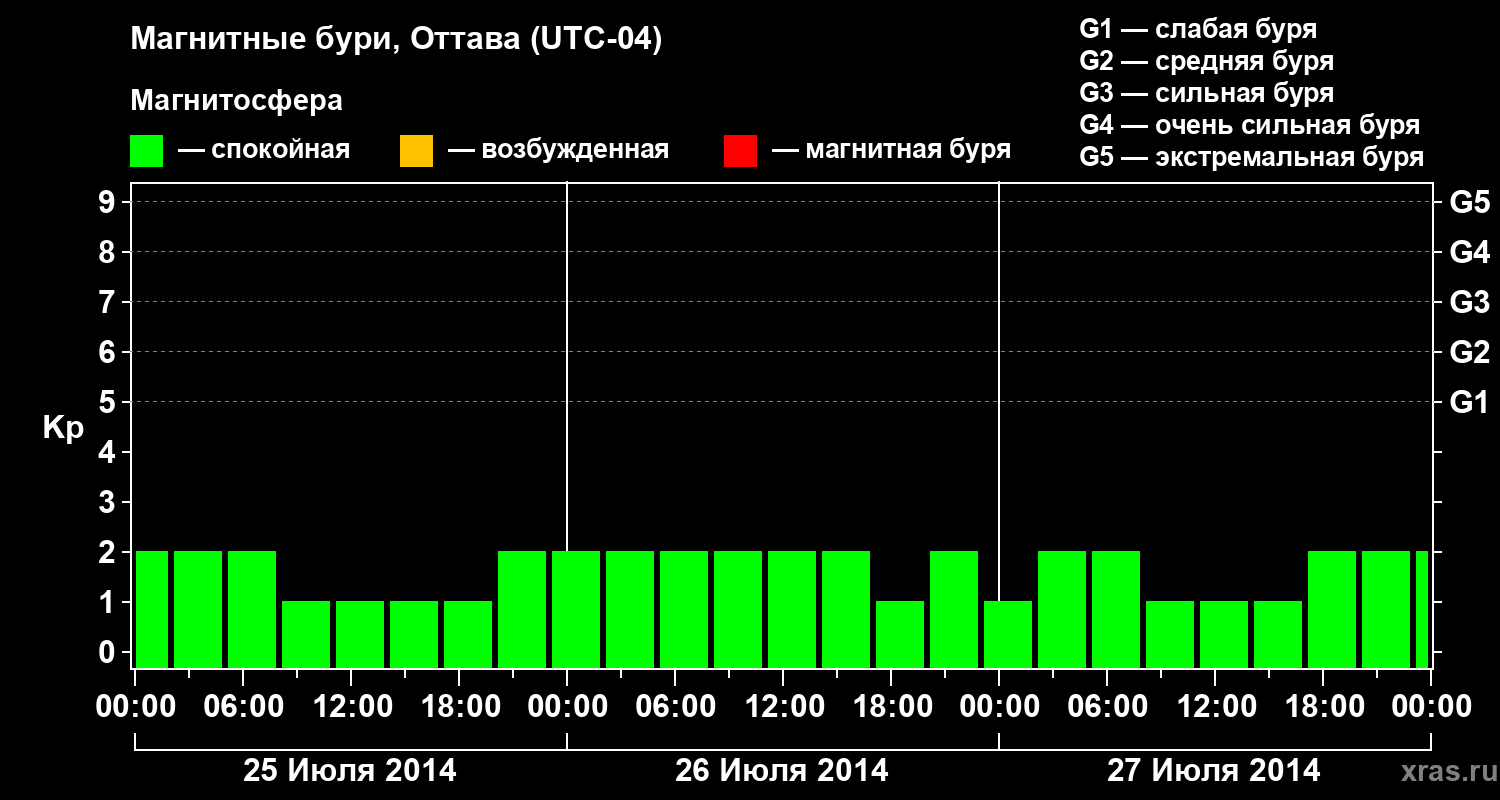This screenshot has width=1500, height=800.
Task: Click the red 'магнитная буря' legend swatch
Action: pos(740,151)
